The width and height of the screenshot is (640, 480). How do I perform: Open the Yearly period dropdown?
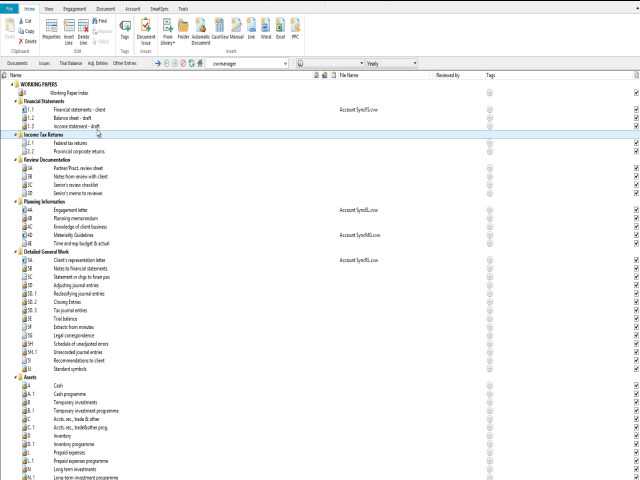(x=415, y=63)
